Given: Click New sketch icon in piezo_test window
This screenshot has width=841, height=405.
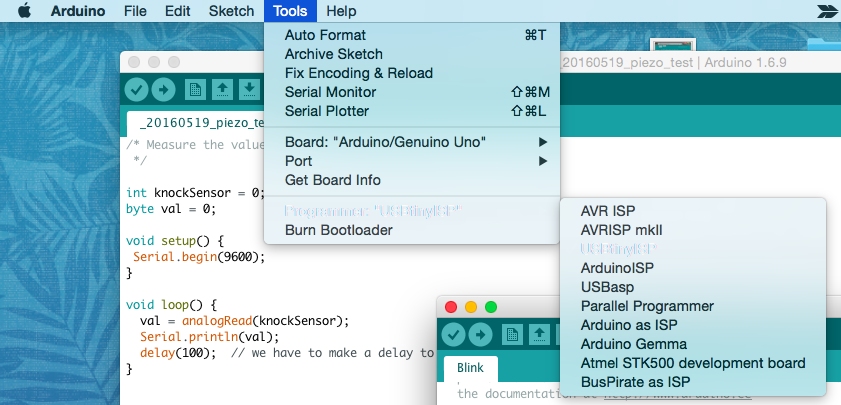Looking at the screenshot, I should point(195,90).
